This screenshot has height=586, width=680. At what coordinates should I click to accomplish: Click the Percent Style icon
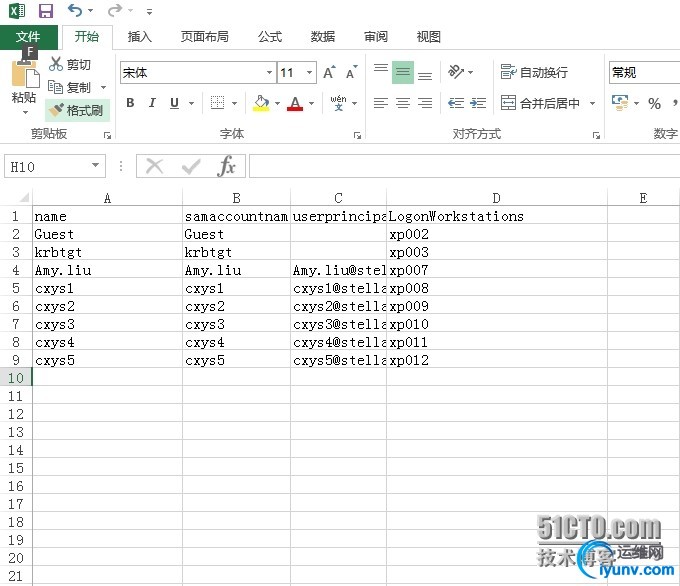[654, 103]
